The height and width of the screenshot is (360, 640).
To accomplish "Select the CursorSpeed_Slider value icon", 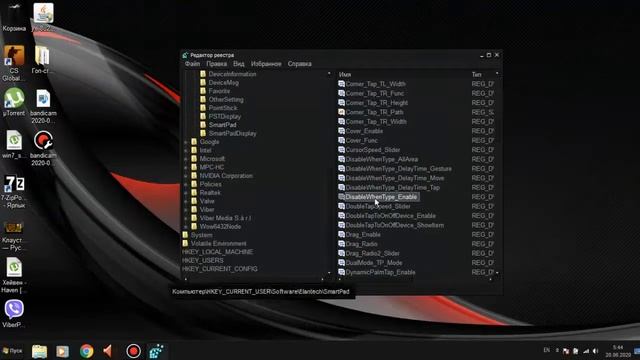I will pos(342,150).
